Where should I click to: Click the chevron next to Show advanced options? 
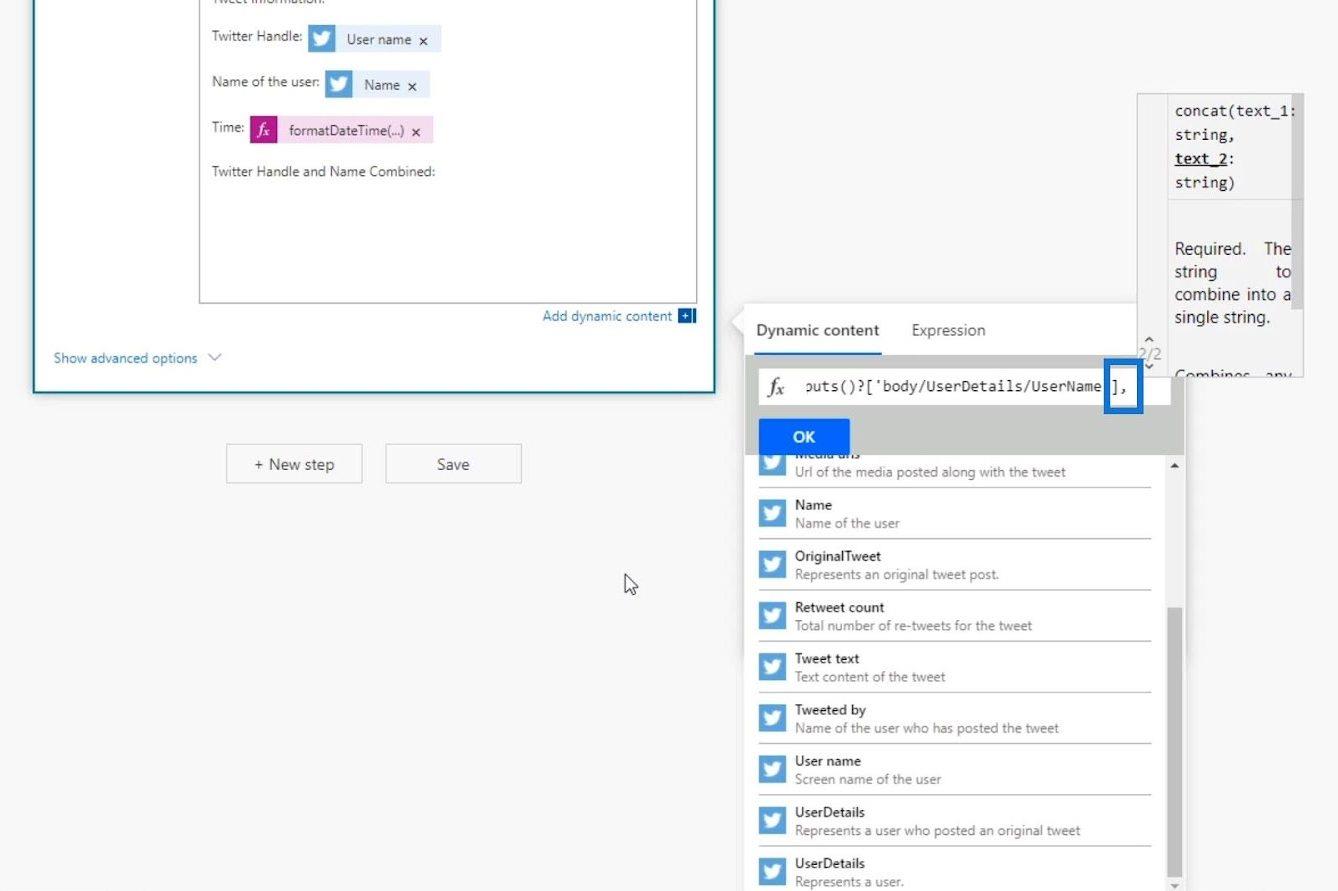pos(214,357)
